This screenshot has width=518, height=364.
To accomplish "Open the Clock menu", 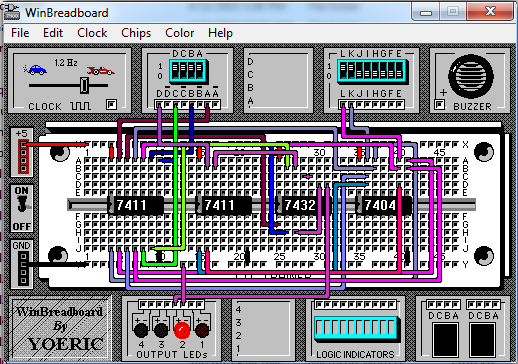I will (92, 33).
